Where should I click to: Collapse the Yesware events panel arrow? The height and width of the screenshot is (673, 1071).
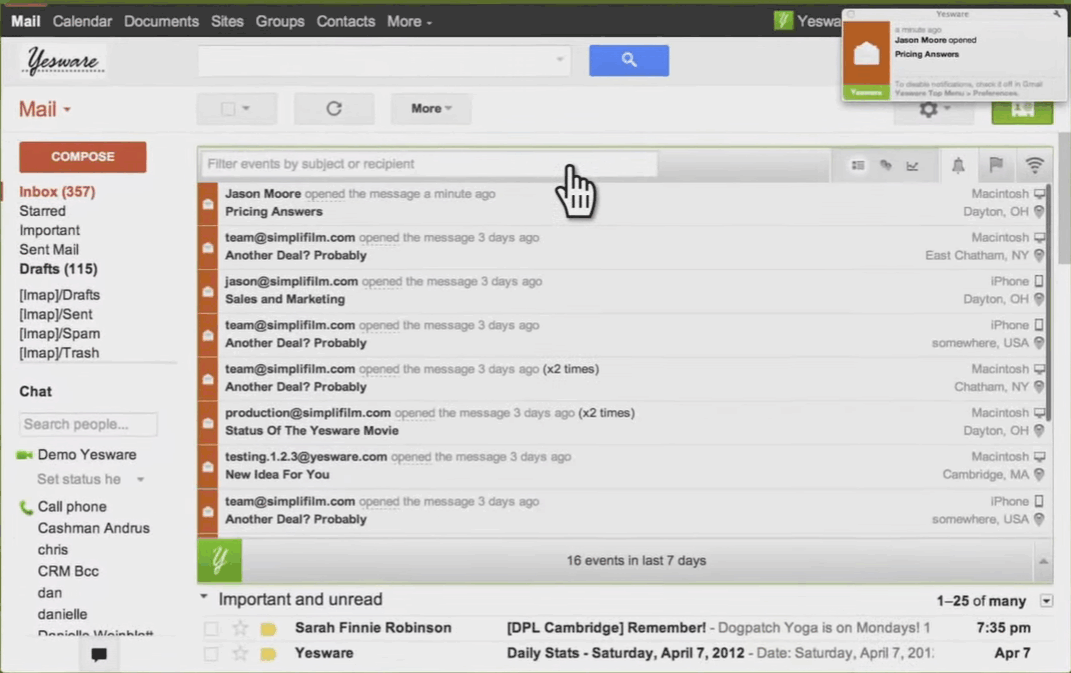[1044, 561]
